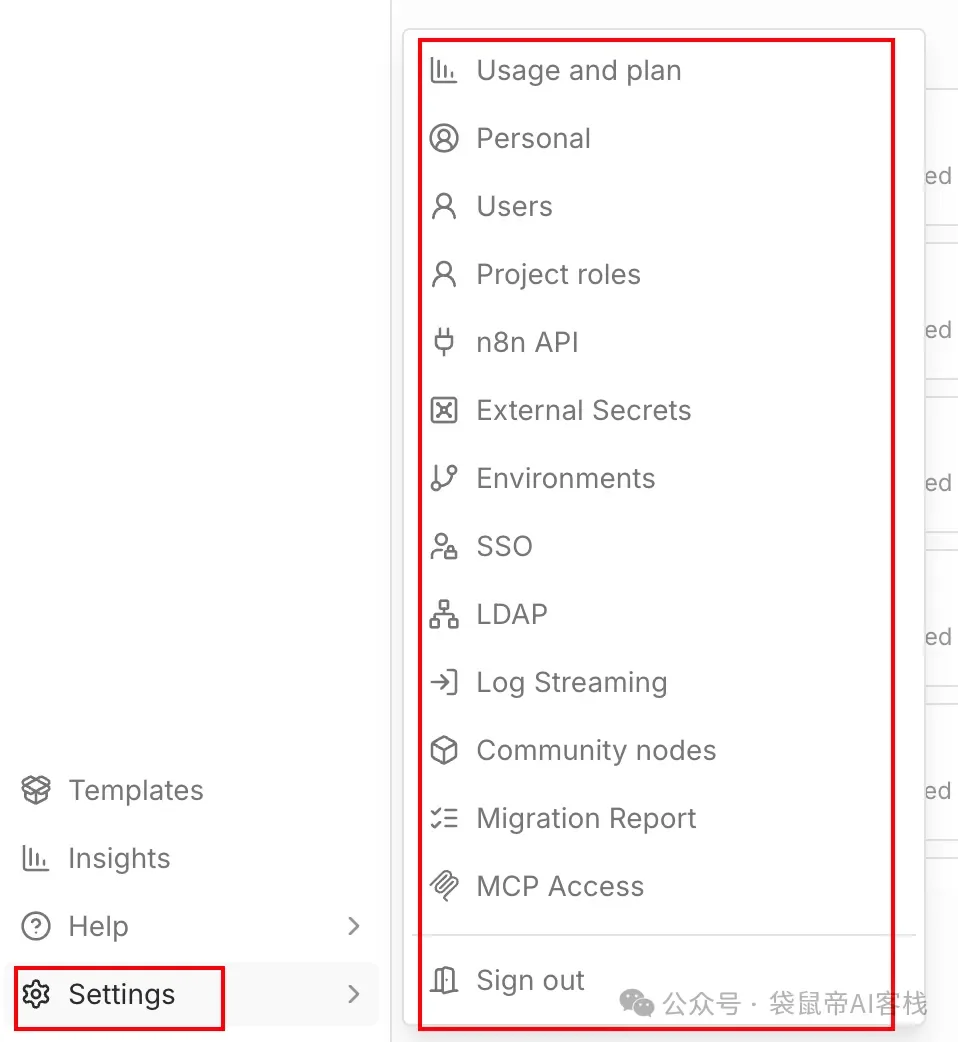Open the Users settings page

[x=514, y=207]
